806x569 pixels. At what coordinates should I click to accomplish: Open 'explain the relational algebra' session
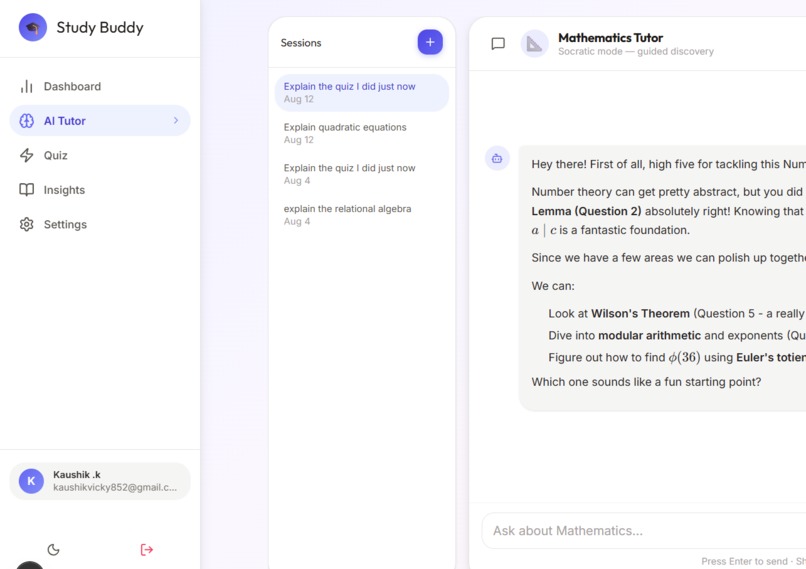(362, 215)
